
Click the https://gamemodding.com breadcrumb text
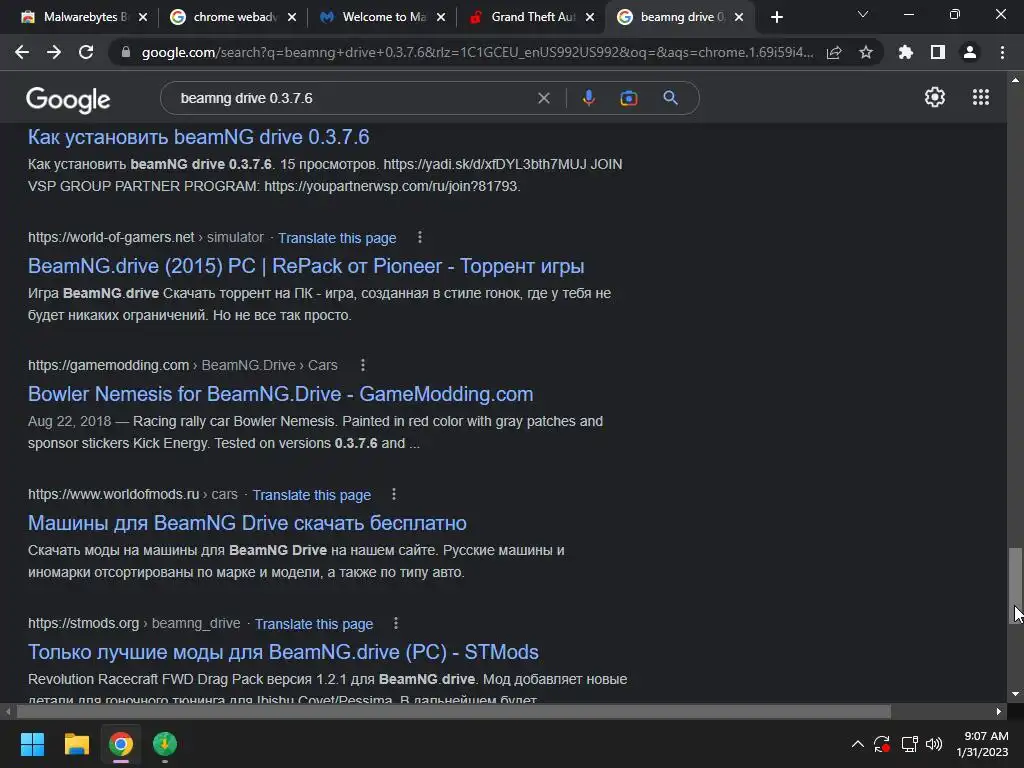[x=108, y=365]
